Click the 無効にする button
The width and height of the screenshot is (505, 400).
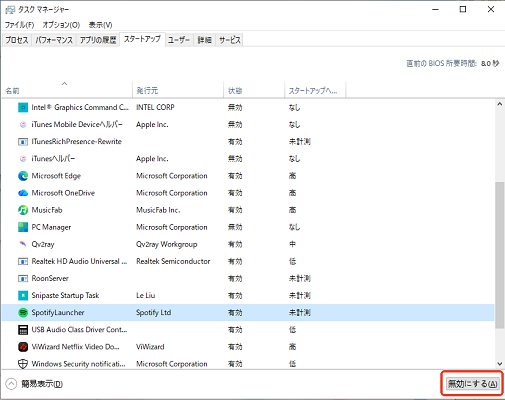472,384
